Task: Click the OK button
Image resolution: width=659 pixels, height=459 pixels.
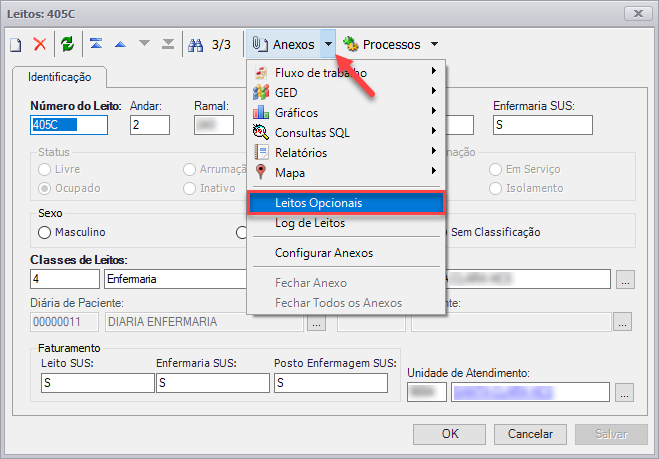Action: (449, 434)
